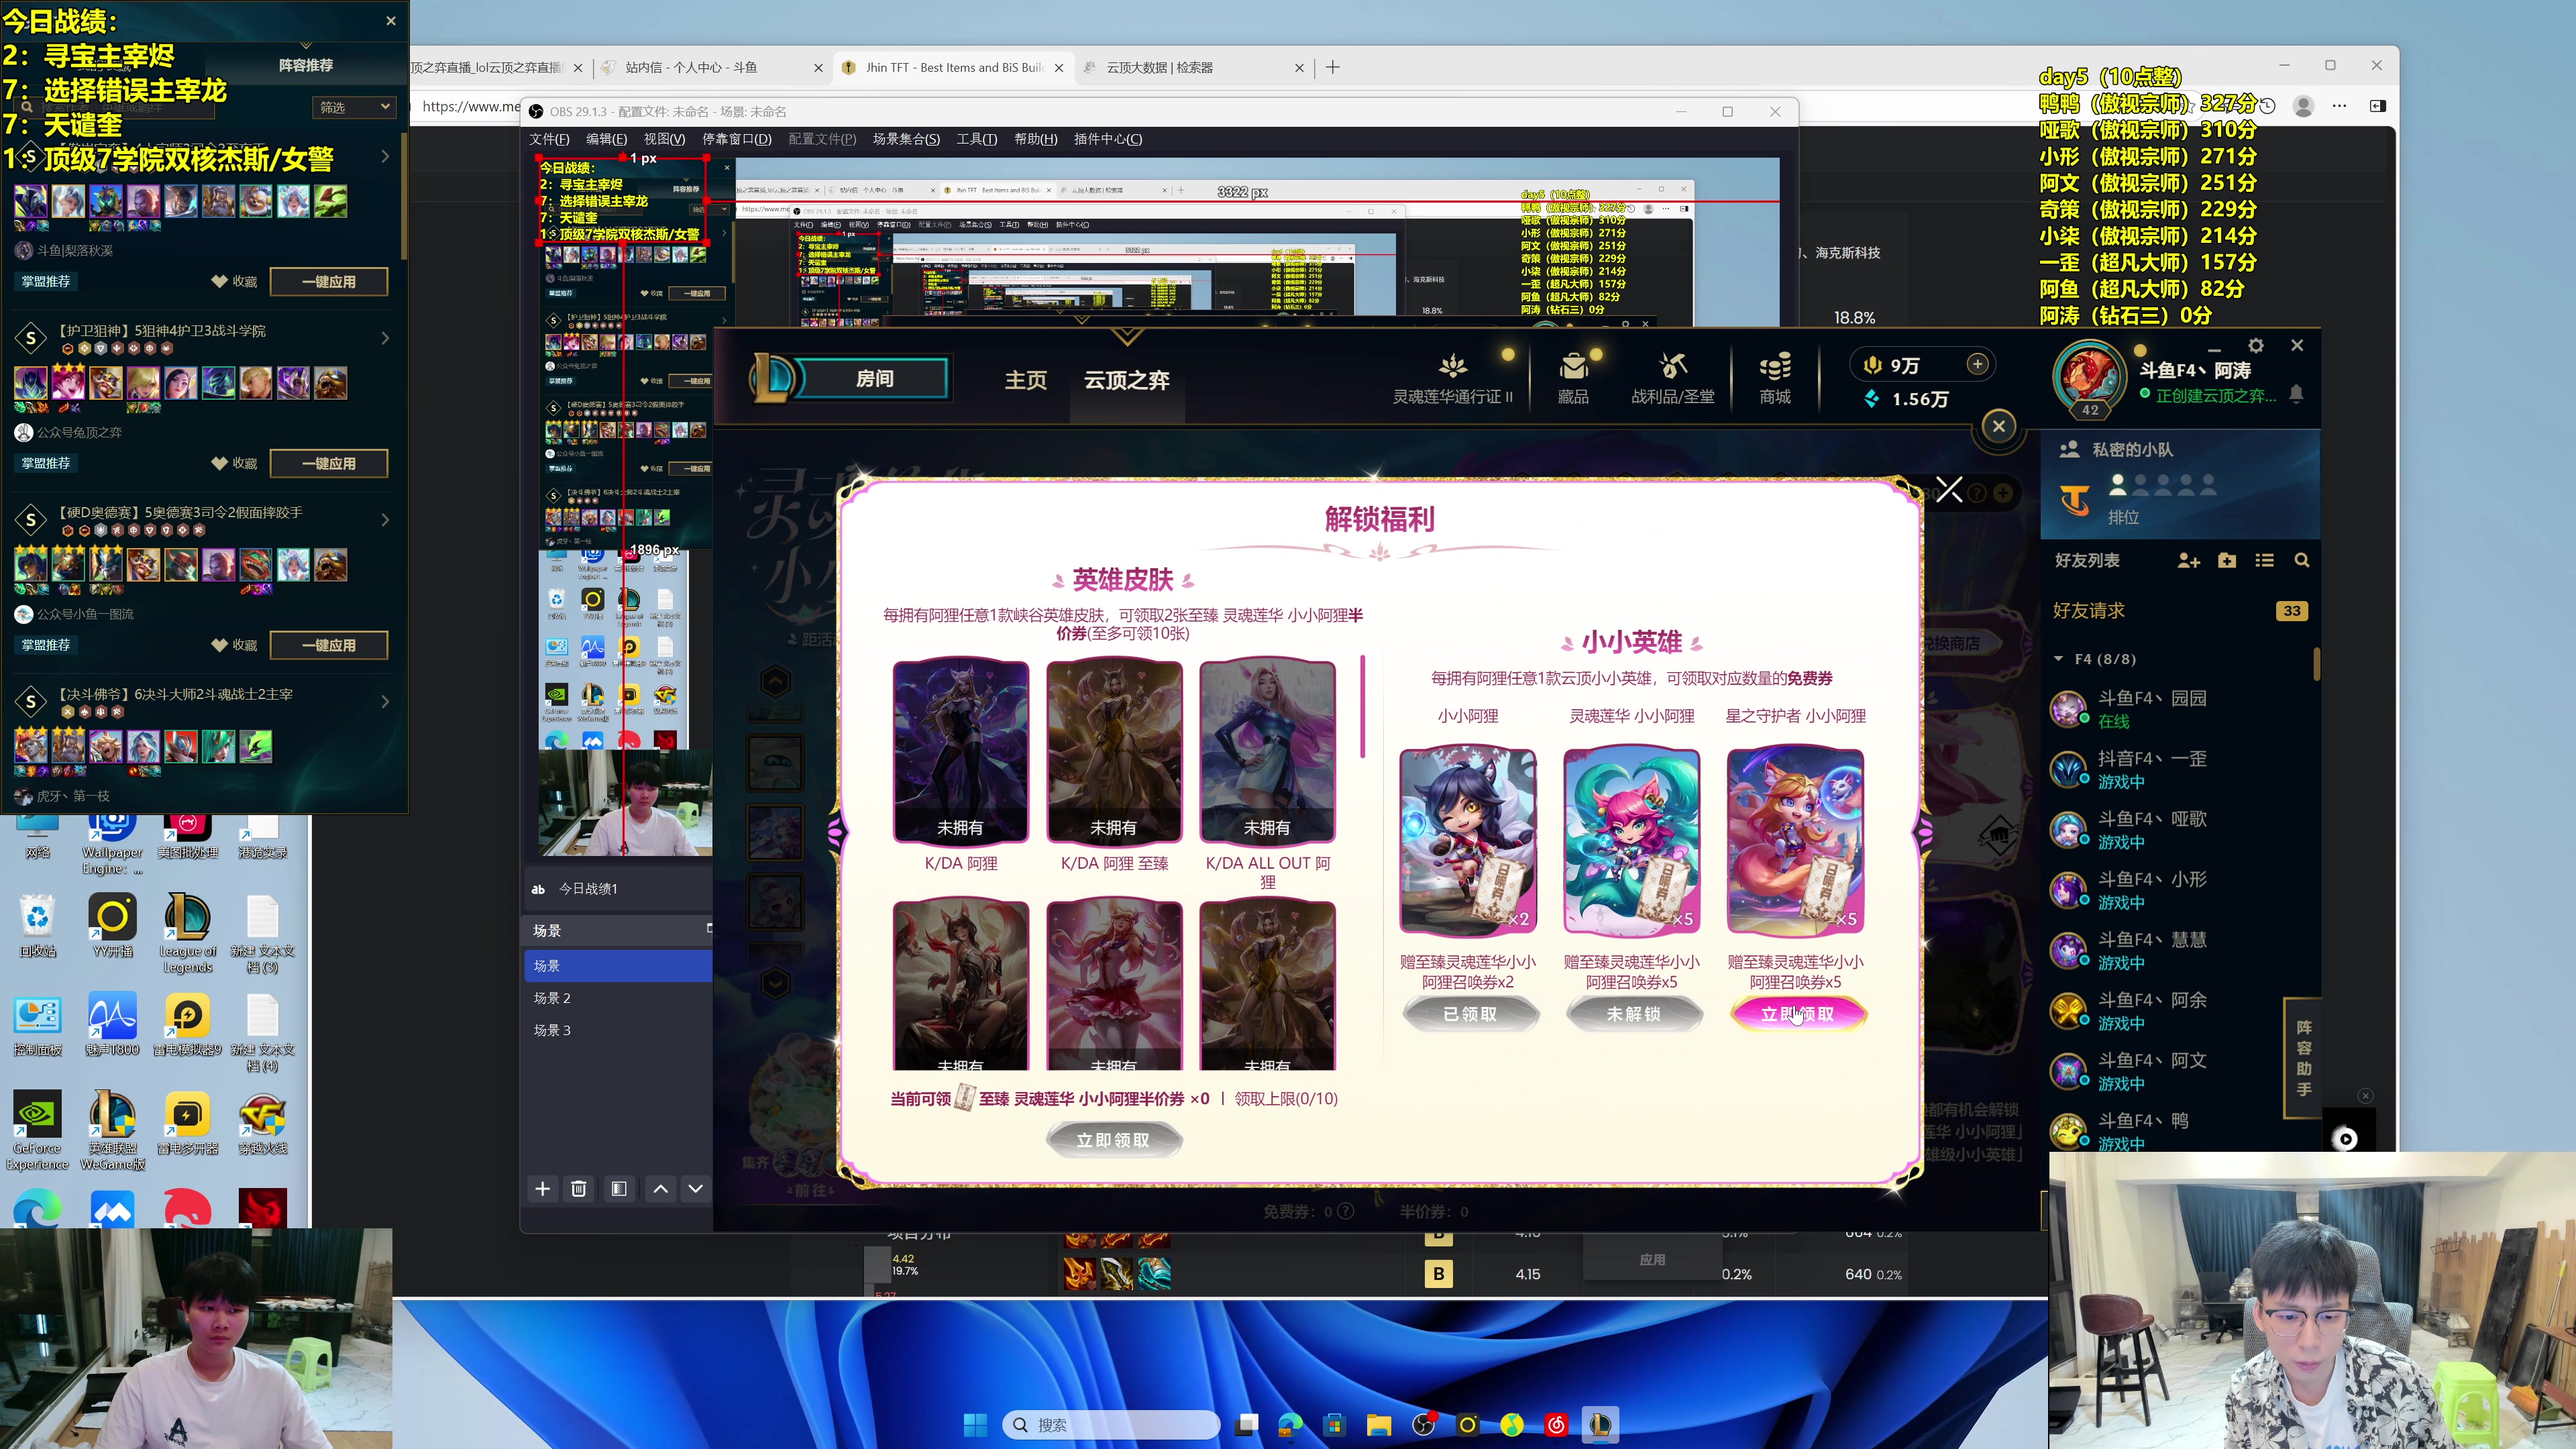This screenshot has height=1449, width=2576.
Task: Switch to the Jhin TFT browser tab
Action: 953,67
